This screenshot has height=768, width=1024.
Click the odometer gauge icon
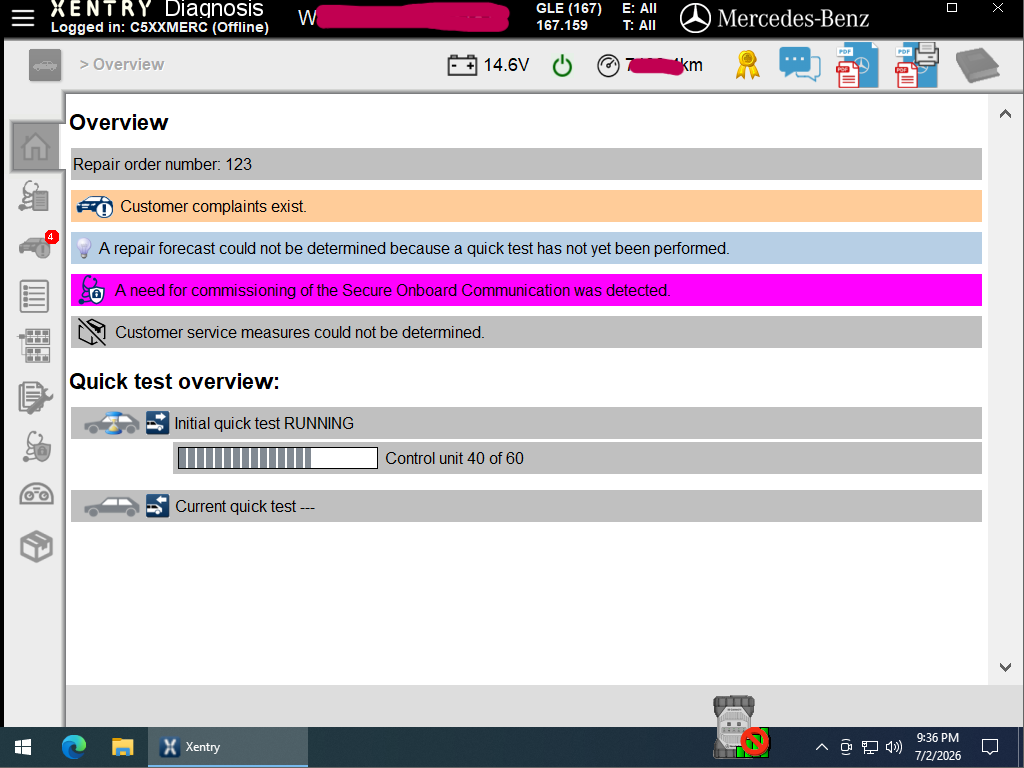(608, 65)
